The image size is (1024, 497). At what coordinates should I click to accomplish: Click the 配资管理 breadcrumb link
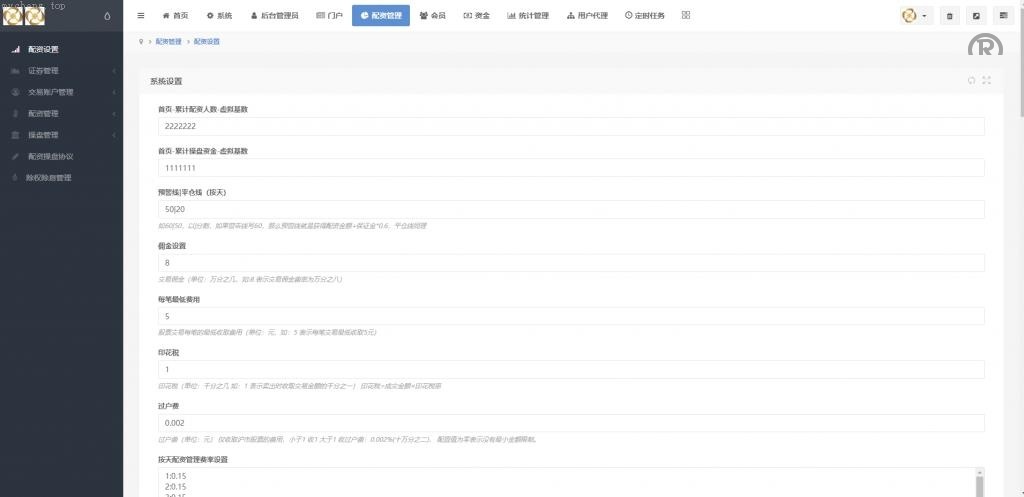click(x=169, y=42)
